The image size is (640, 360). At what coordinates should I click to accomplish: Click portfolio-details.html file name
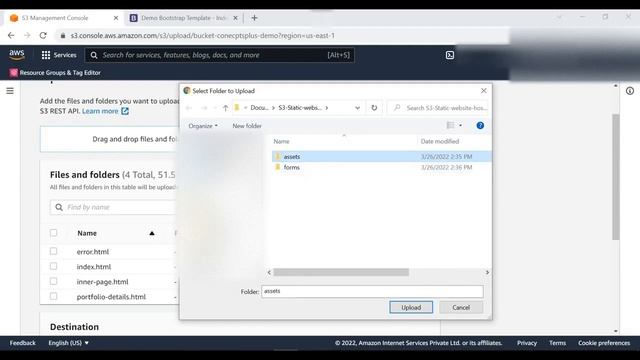[x=111, y=297]
